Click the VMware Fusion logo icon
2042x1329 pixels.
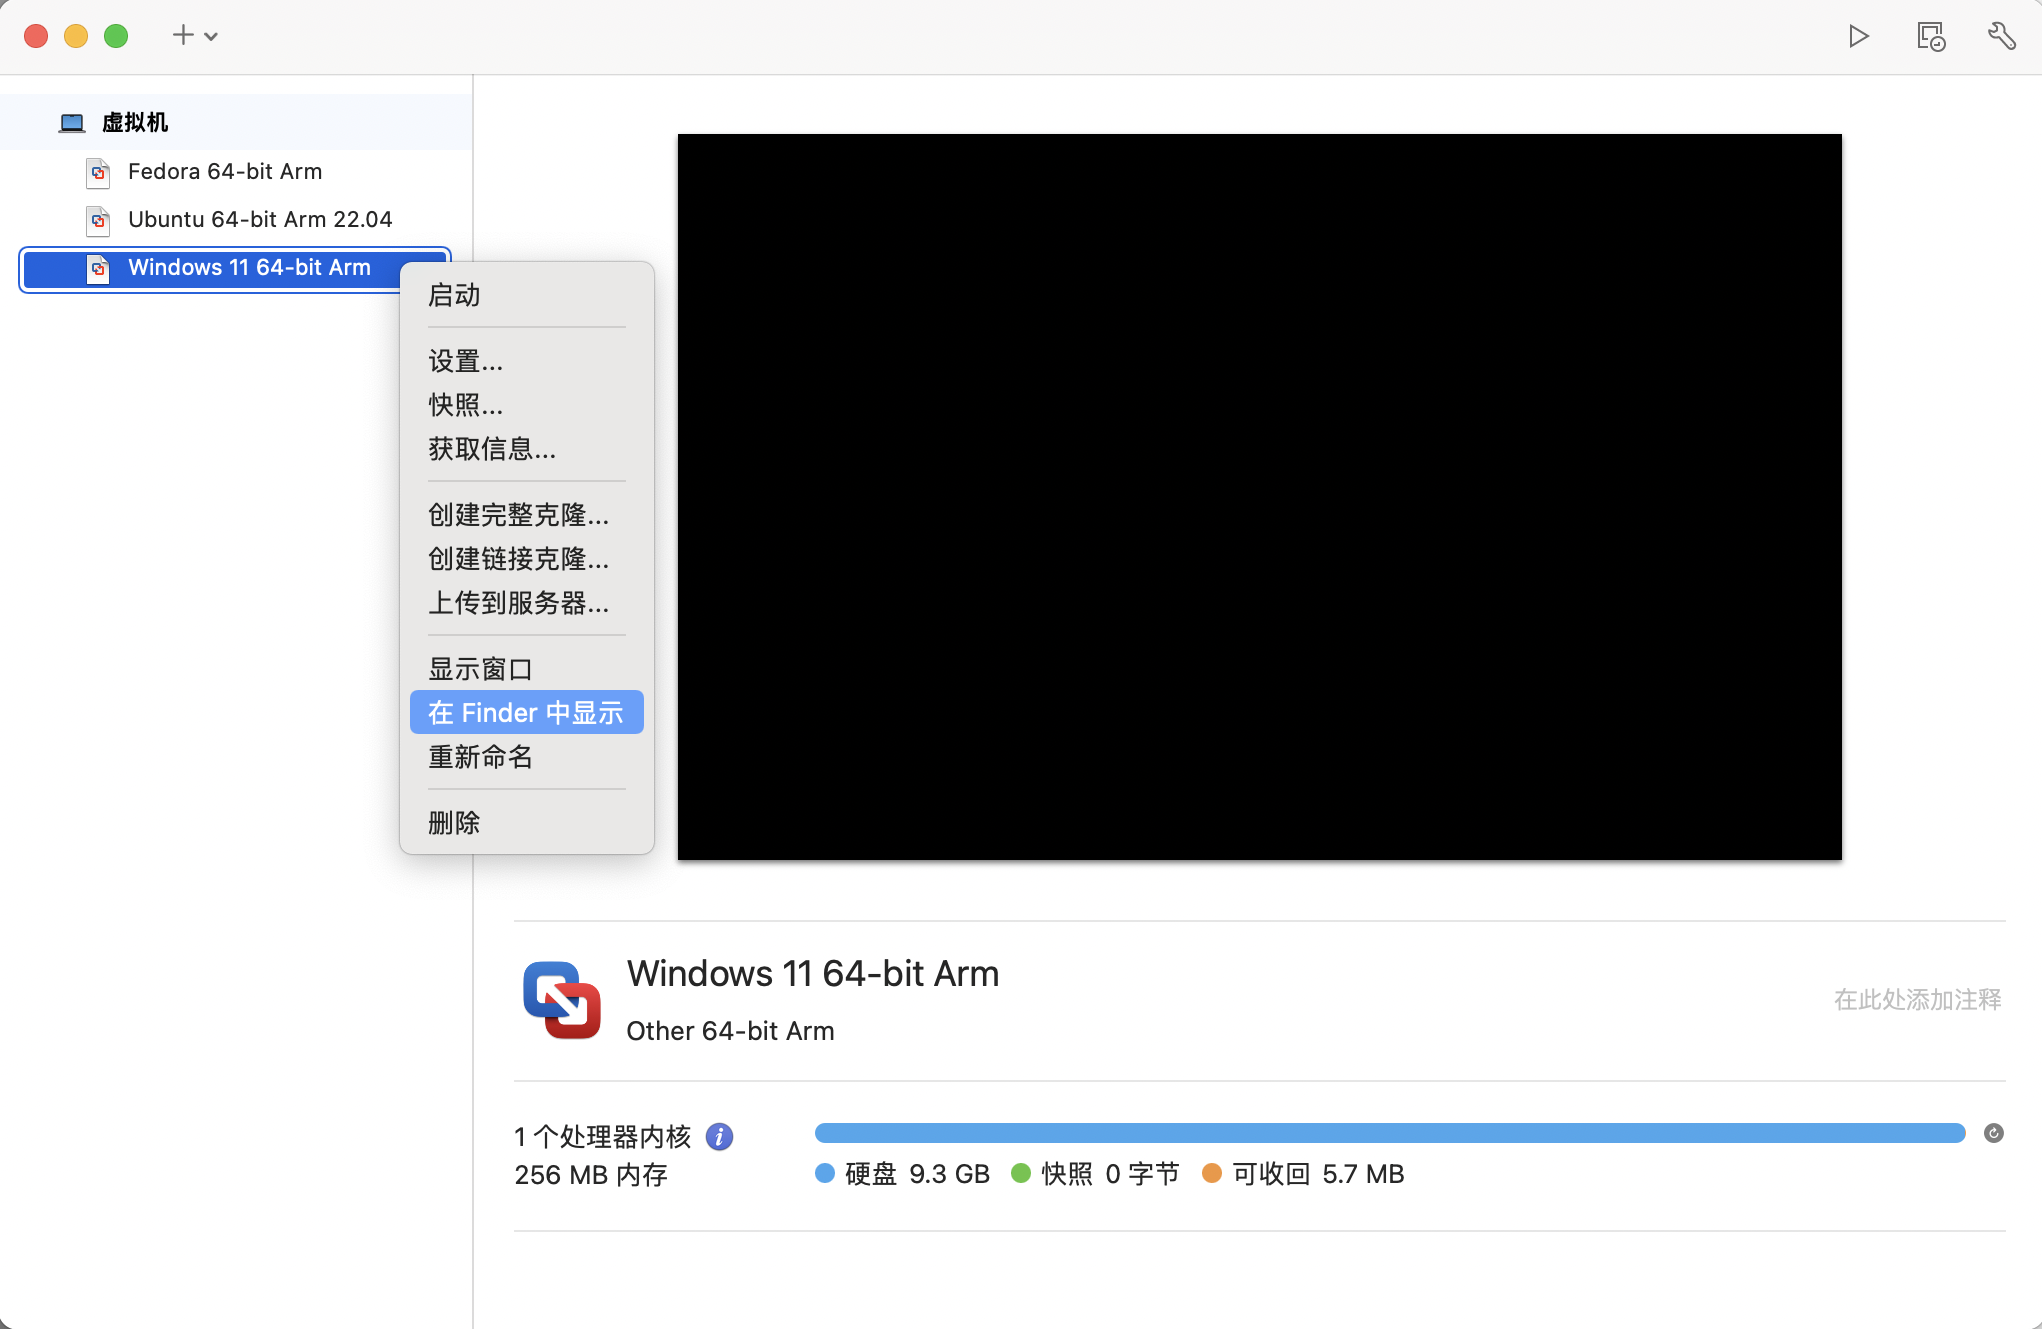(x=561, y=1000)
